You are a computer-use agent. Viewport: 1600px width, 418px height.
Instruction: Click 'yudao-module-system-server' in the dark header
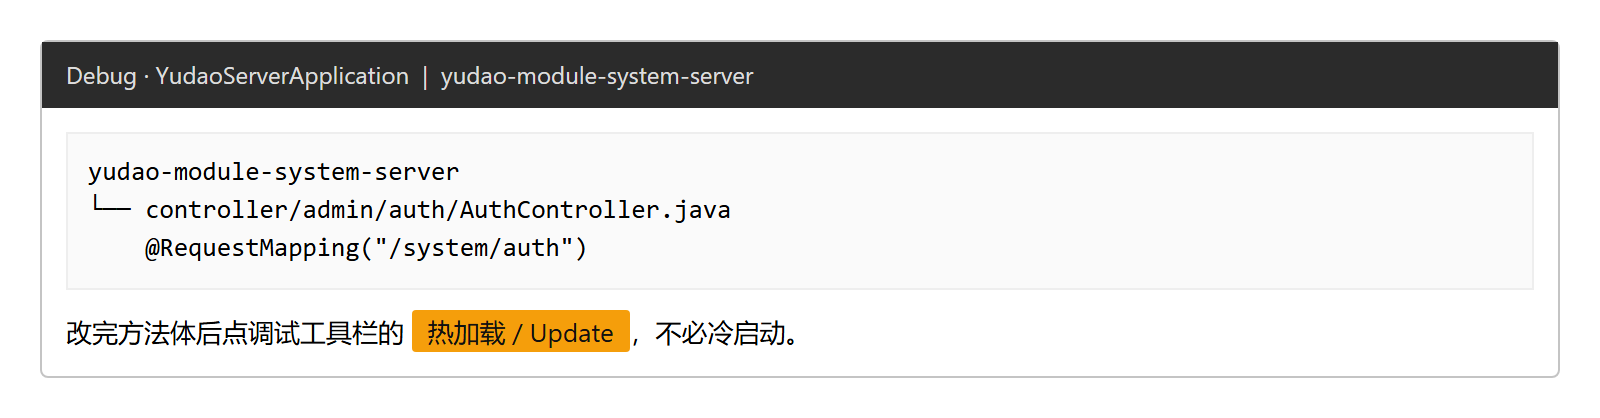[597, 76]
